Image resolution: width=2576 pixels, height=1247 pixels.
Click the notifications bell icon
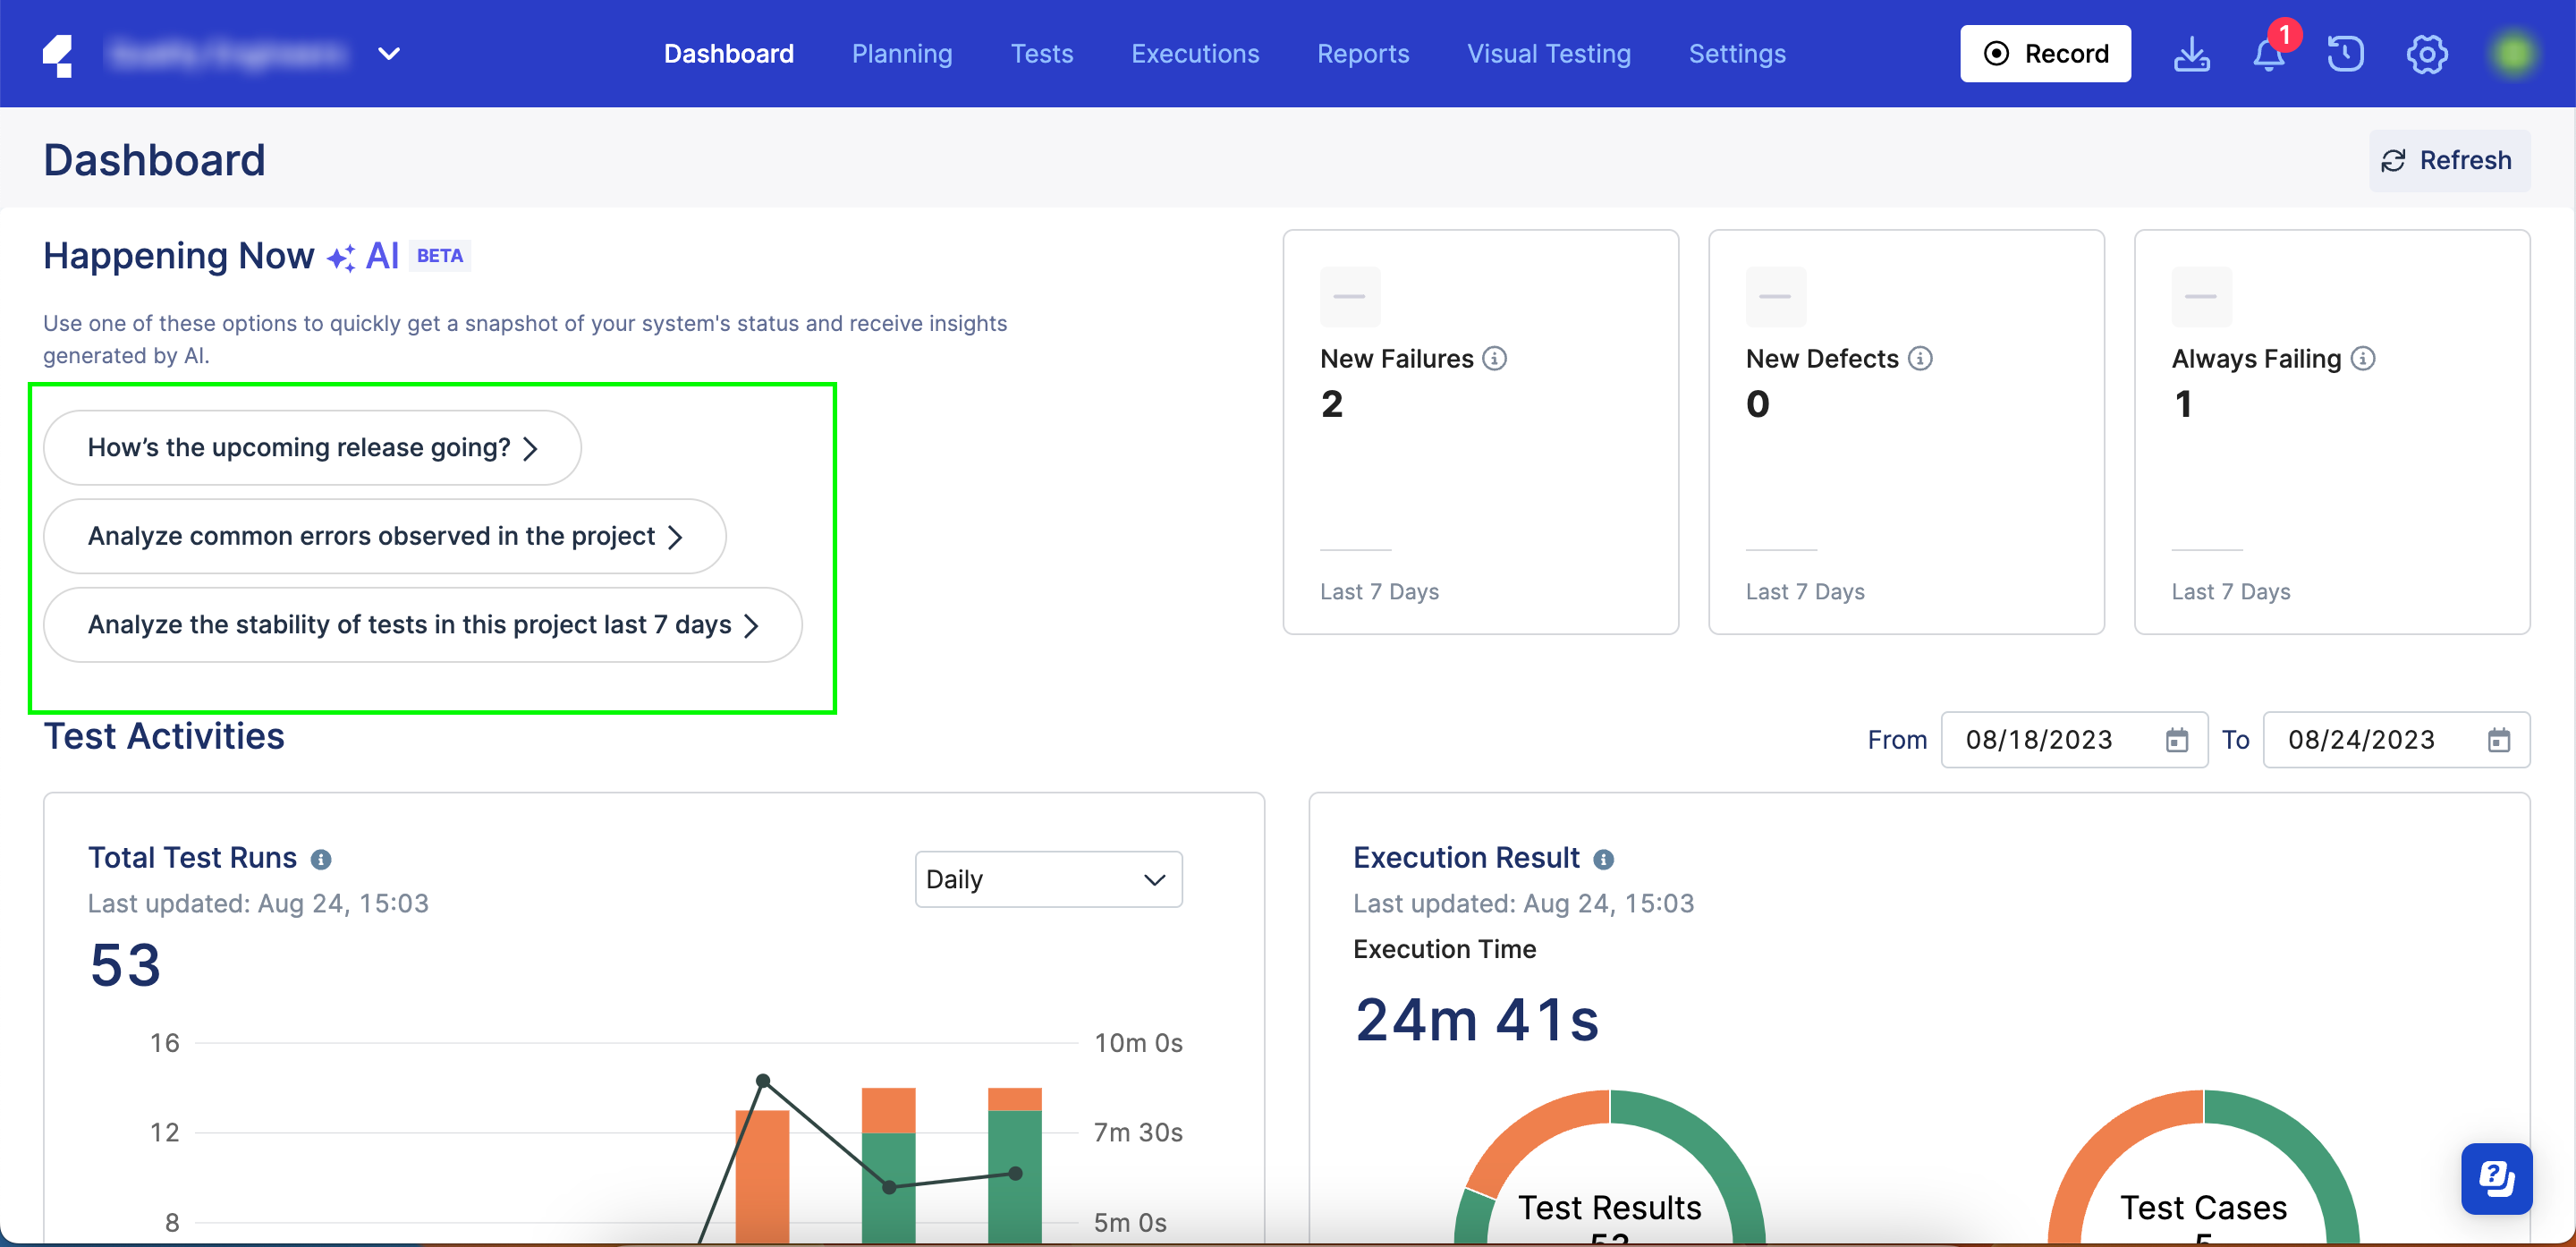point(2268,54)
